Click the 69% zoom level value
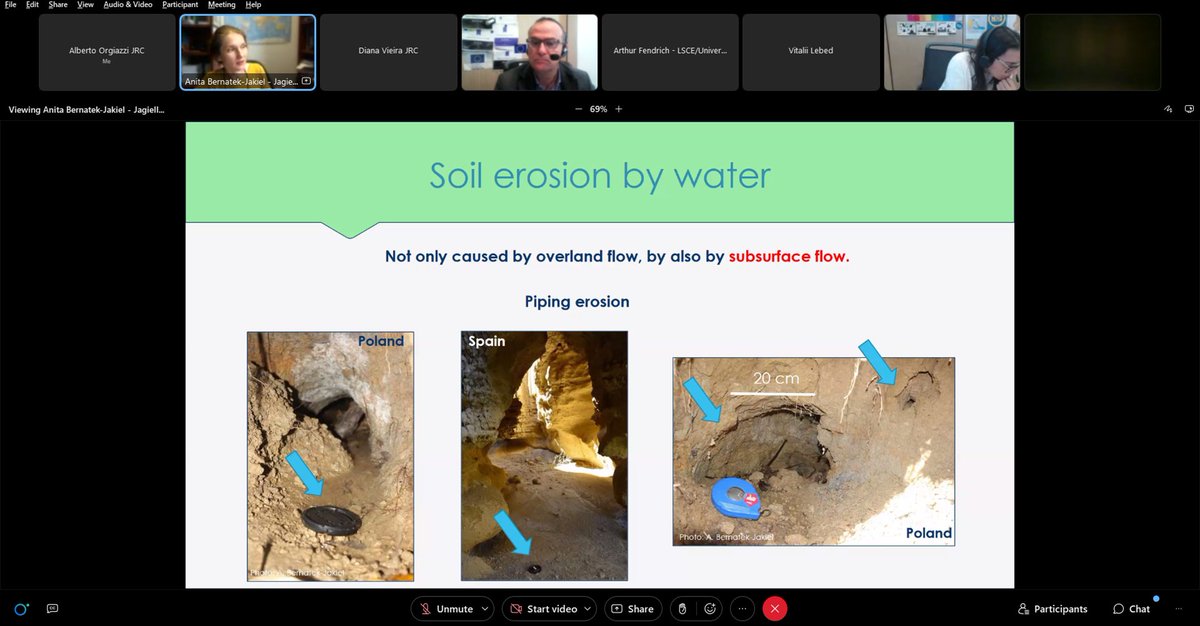This screenshot has width=1200, height=626. (598, 109)
